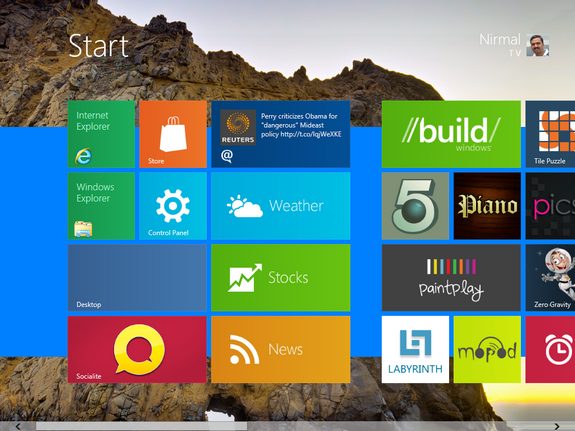This screenshot has width=575, height=431.
Task: Open Control Panel tile
Action: tap(173, 206)
